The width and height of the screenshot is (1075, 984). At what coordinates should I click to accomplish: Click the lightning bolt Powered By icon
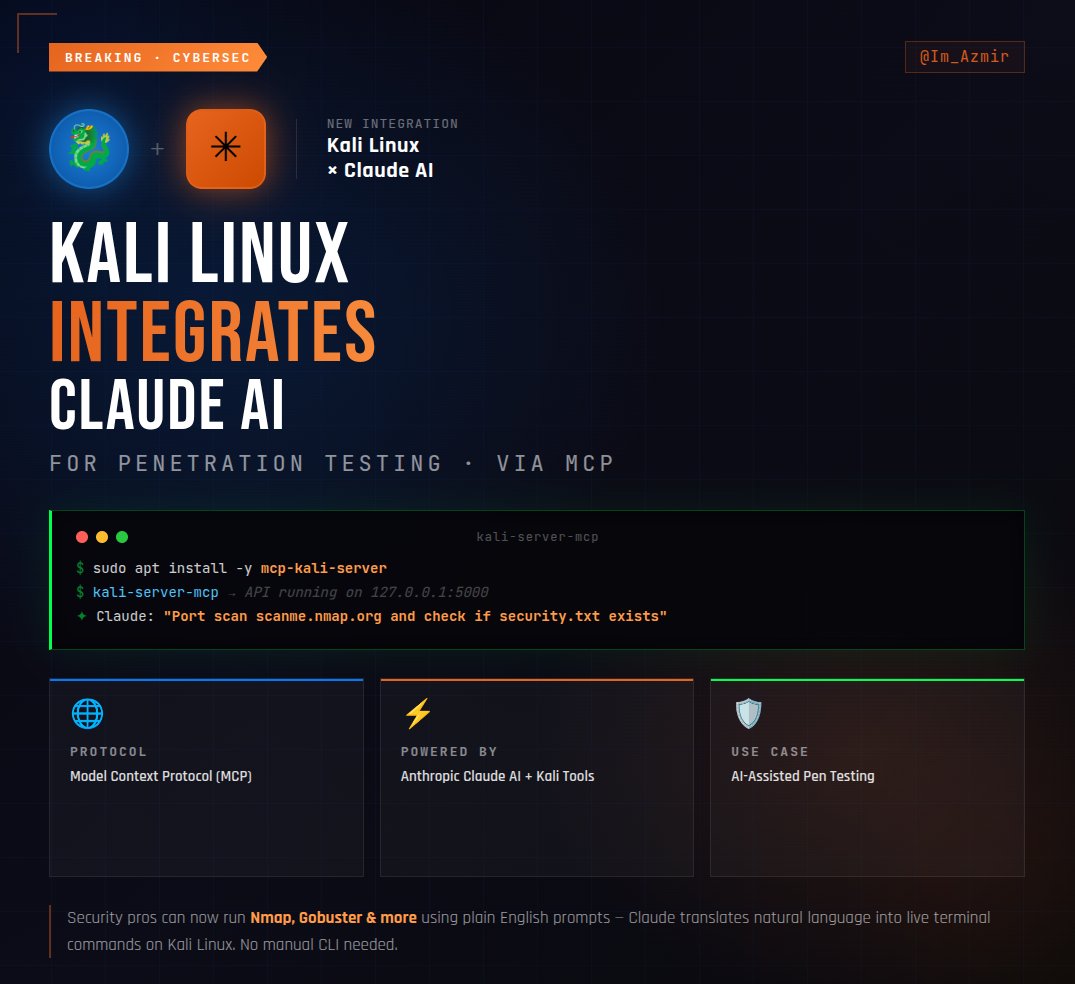(x=418, y=714)
